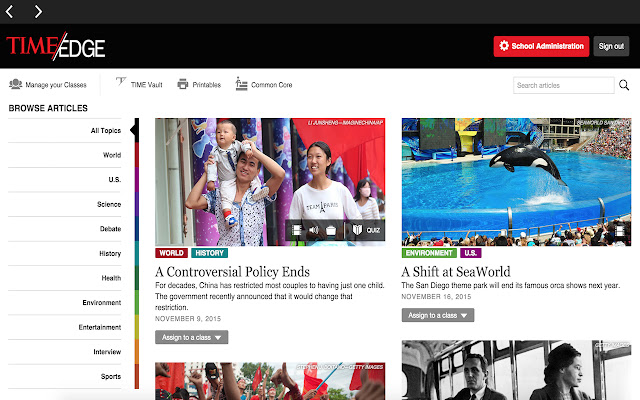Open the Common Core section
The image size is (640, 400).
(264, 84)
